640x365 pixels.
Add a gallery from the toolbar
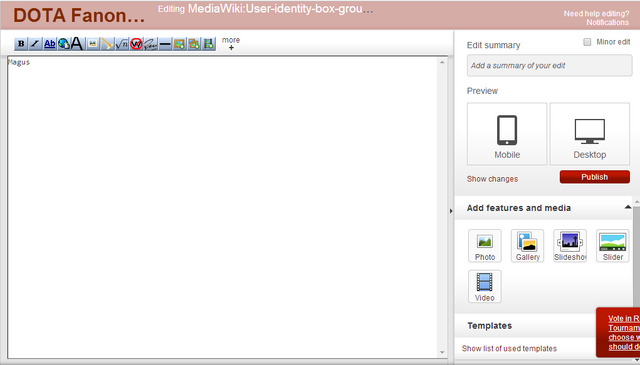[194, 44]
